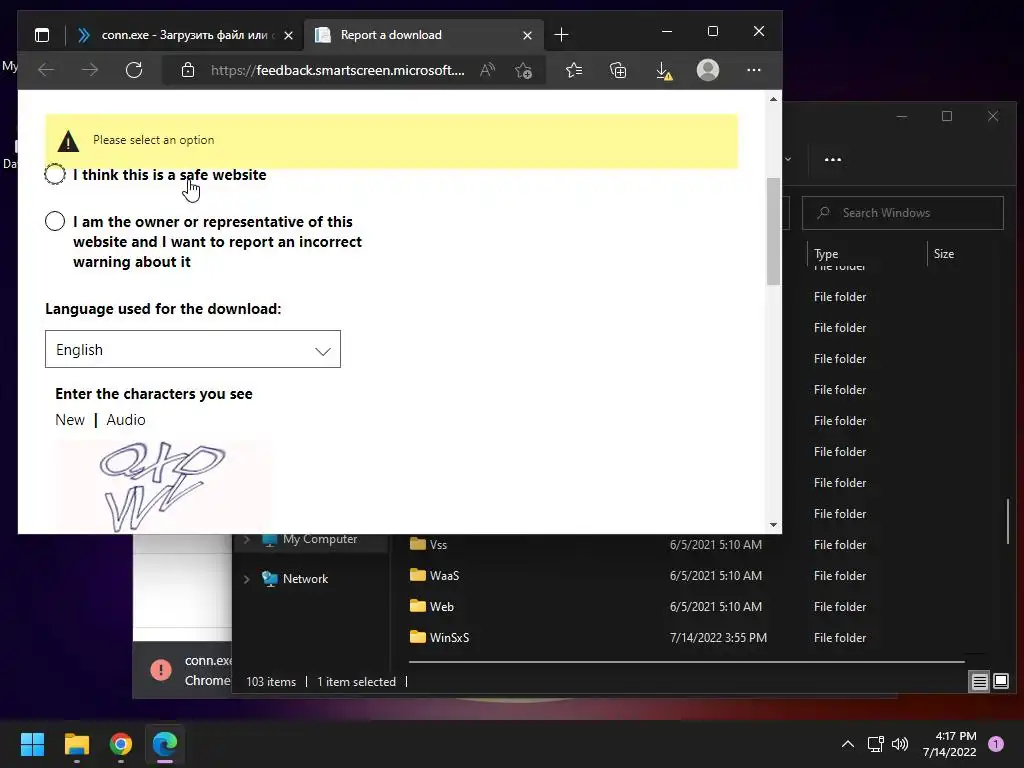
Task: Click the Edge page vertical scrollbar thumb
Action: tap(773, 231)
